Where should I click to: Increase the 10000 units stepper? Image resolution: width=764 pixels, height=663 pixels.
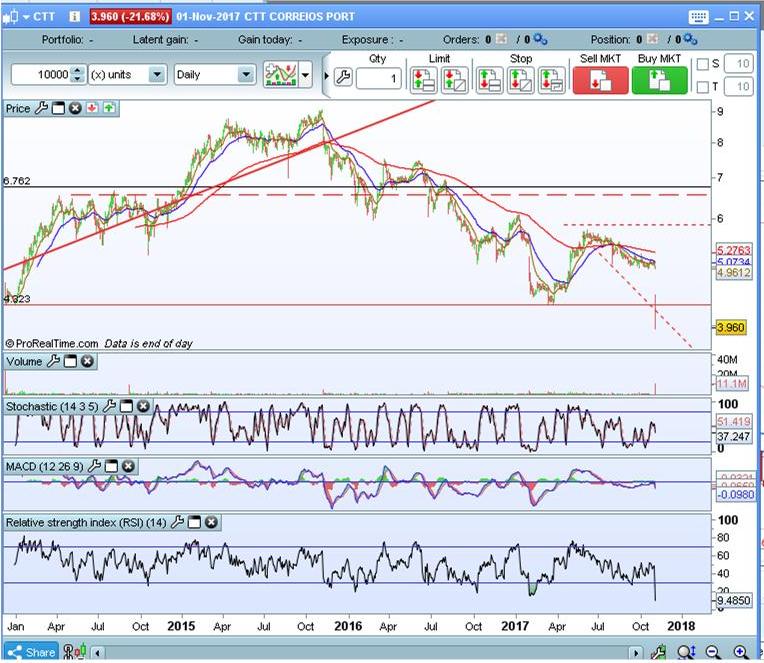[x=77, y=71]
